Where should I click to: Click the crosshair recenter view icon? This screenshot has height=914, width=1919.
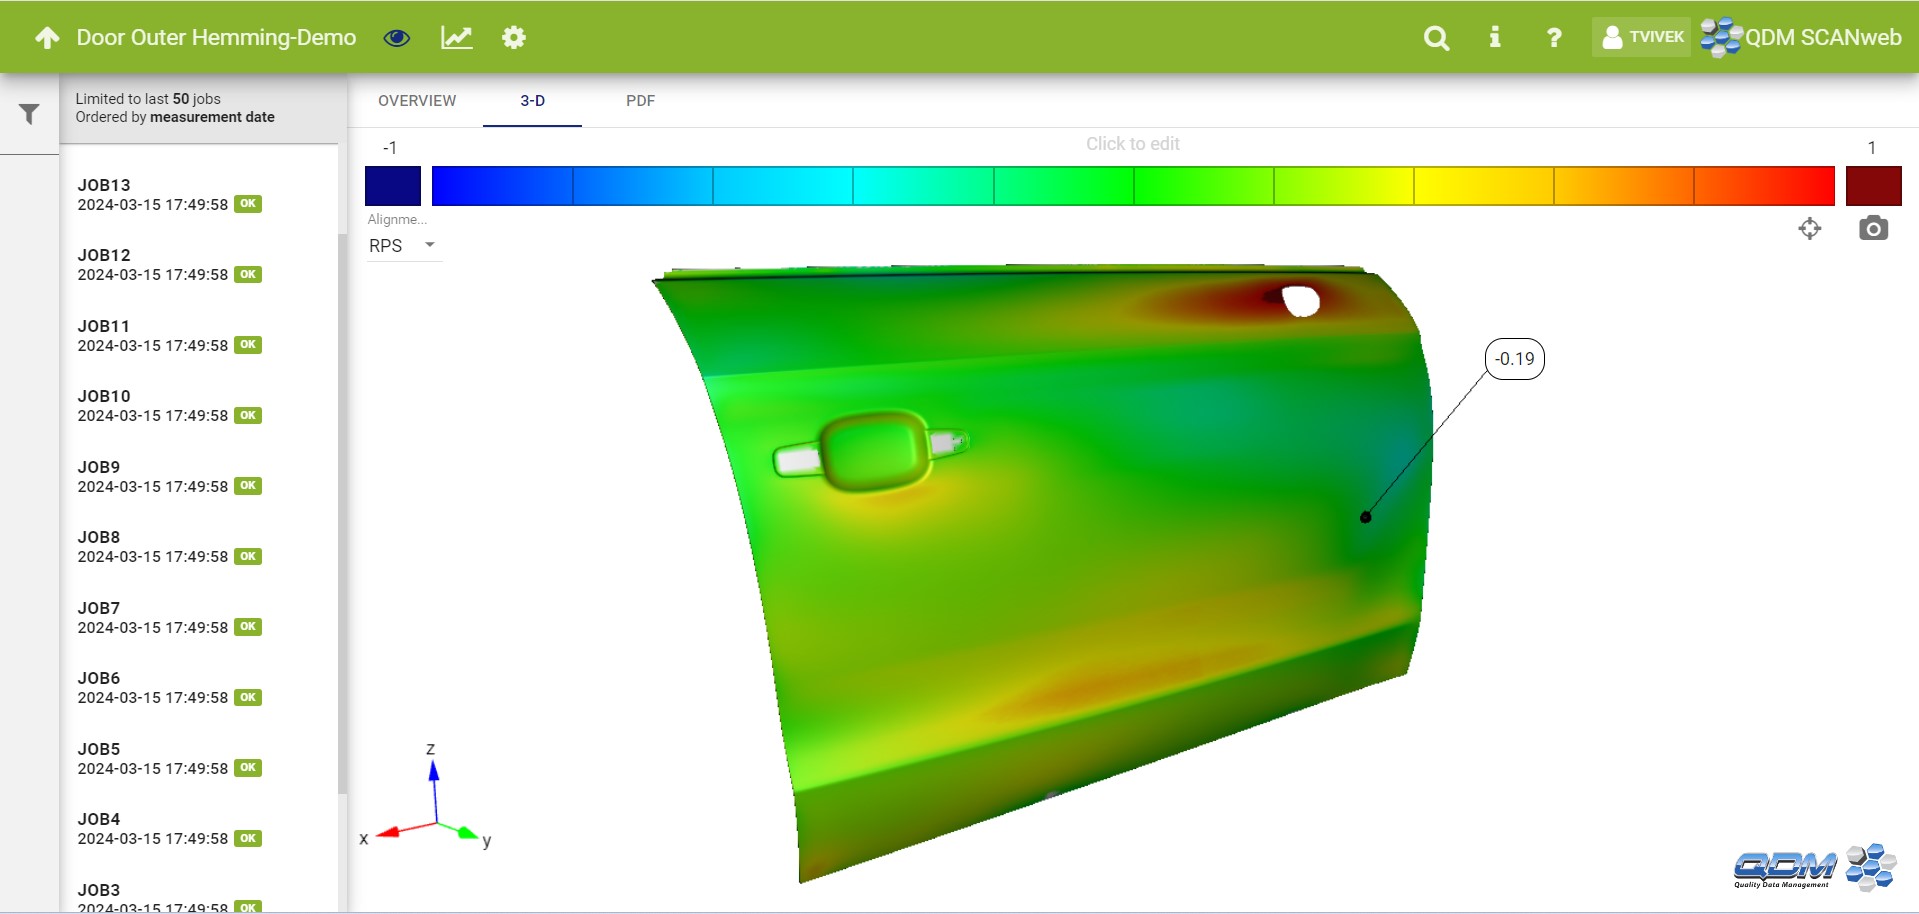pyautogui.click(x=1809, y=229)
